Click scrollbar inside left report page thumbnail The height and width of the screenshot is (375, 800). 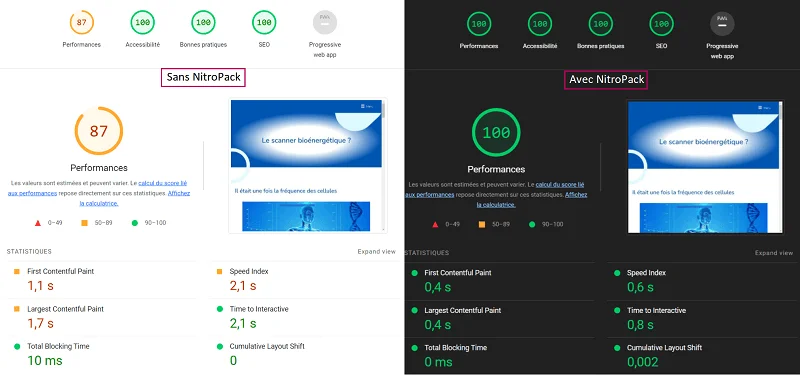click(x=383, y=165)
